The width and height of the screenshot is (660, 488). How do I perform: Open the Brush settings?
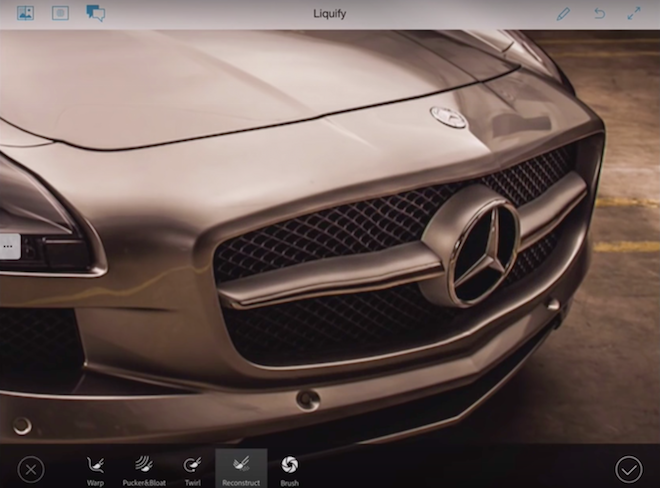pos(290,470)
